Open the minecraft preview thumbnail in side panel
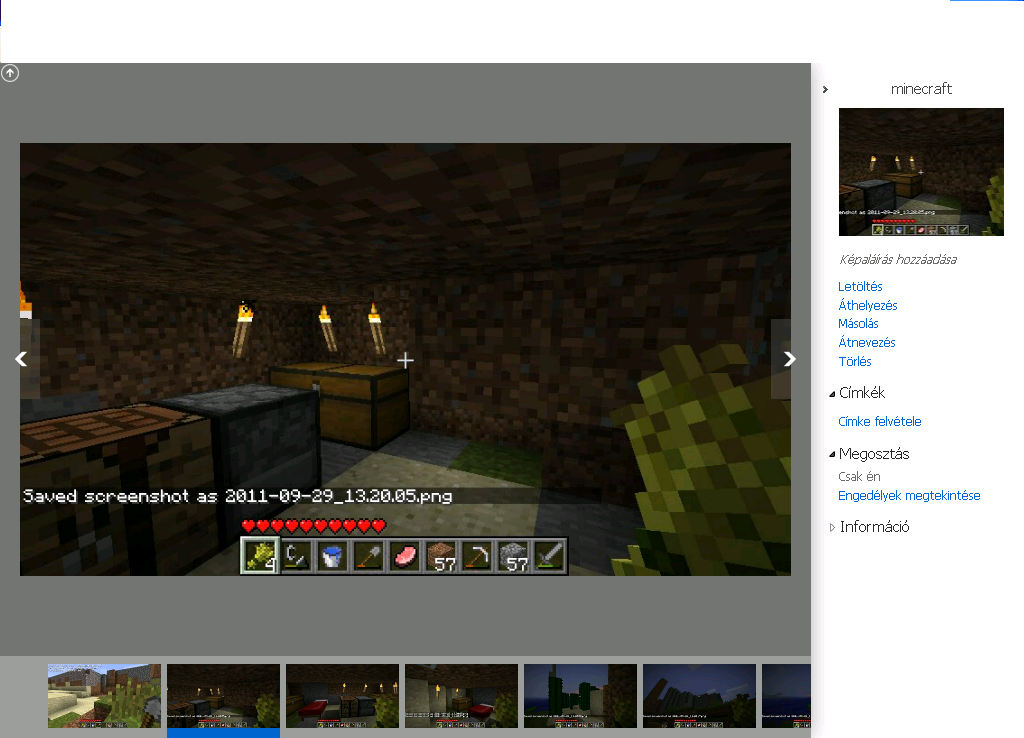 (921, 172)
